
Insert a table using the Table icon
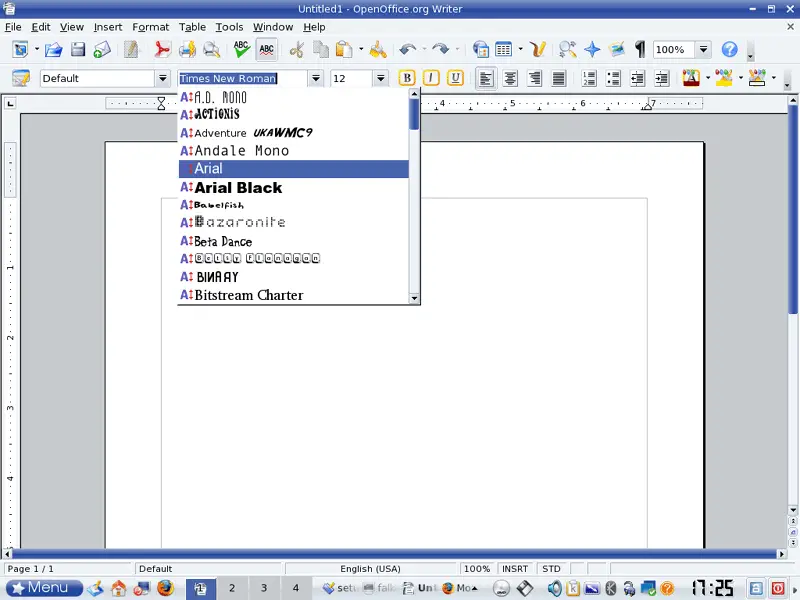coord(504,49)
